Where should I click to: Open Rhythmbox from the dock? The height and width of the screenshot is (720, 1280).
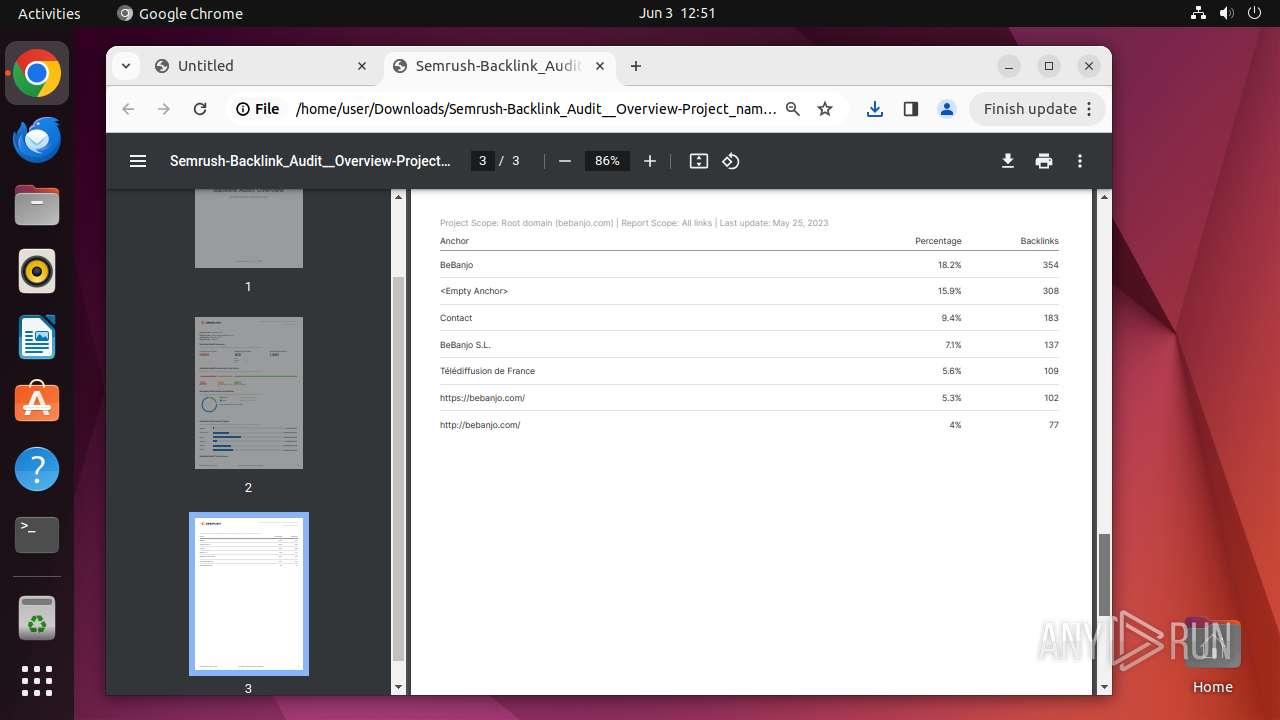click(37, 271)
